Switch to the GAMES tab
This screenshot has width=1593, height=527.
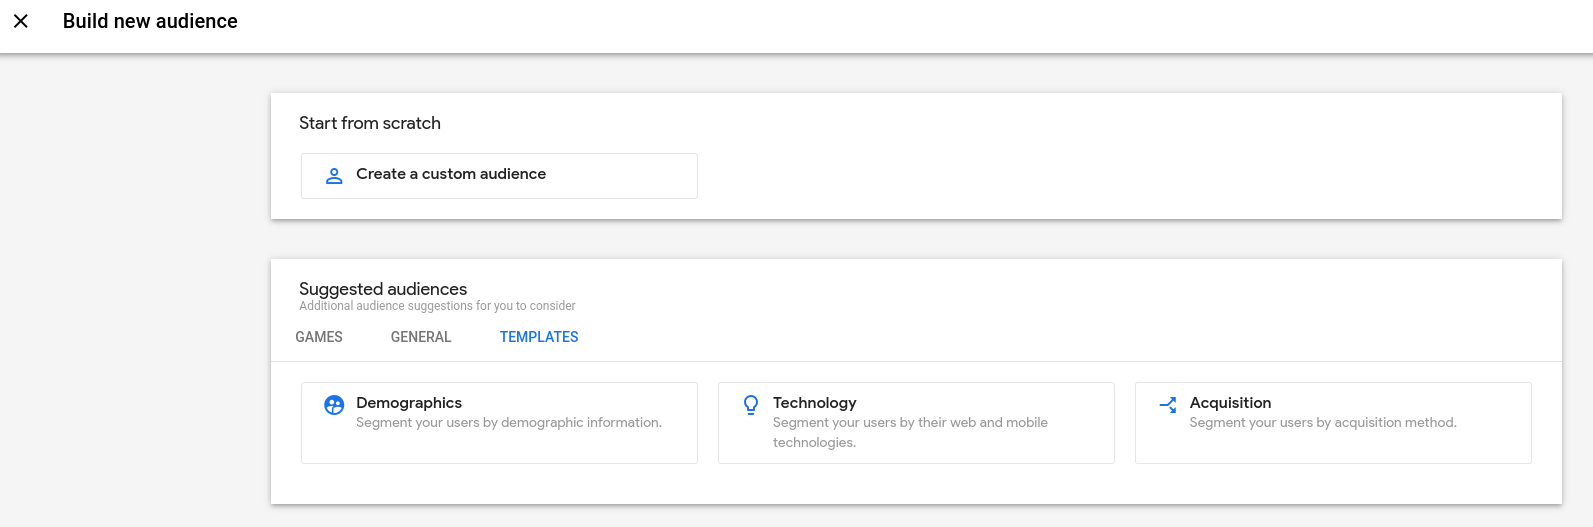pyautogui.click(x=319, y=337)
